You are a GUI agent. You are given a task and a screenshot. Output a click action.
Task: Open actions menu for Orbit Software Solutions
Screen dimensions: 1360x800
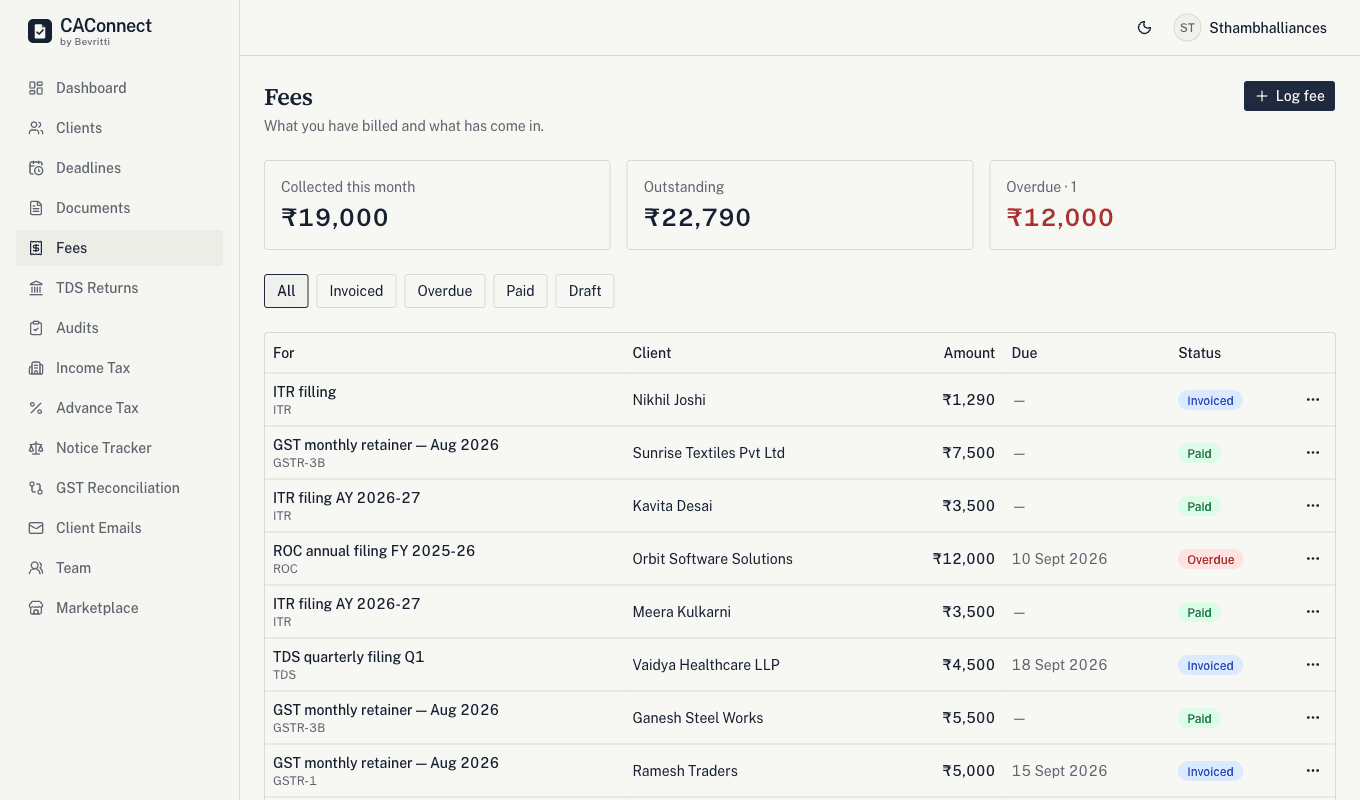(1313, 559)
